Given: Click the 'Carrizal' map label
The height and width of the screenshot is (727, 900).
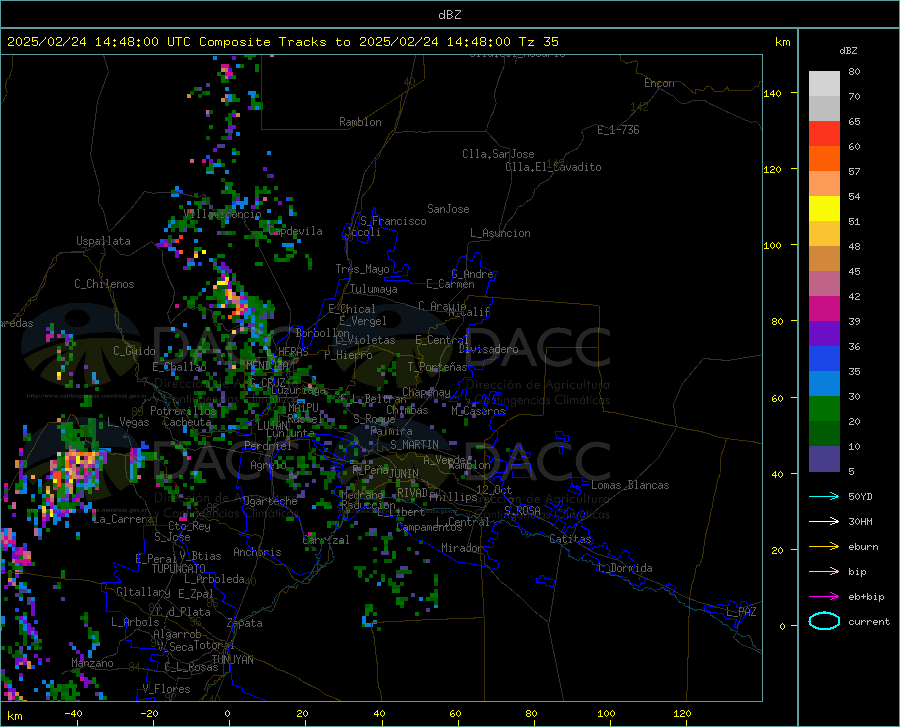Looking at the screenshot, I should 325,540.
